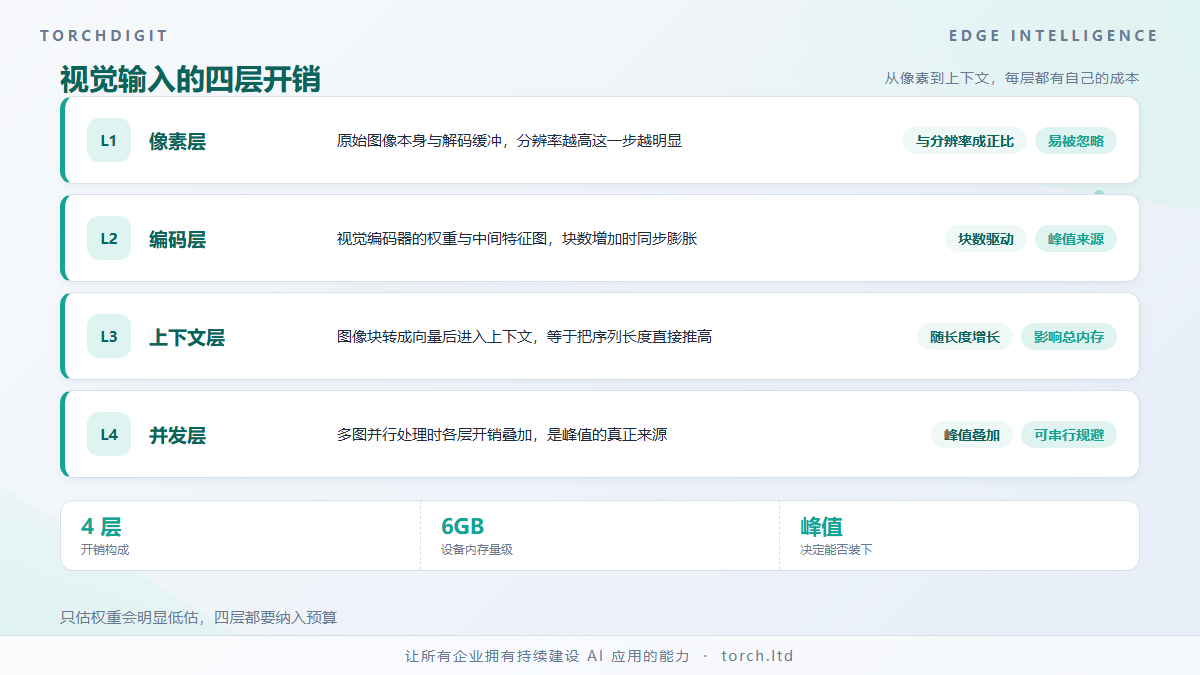Select the 易被忽略 tag

(x=1076, y=141)
